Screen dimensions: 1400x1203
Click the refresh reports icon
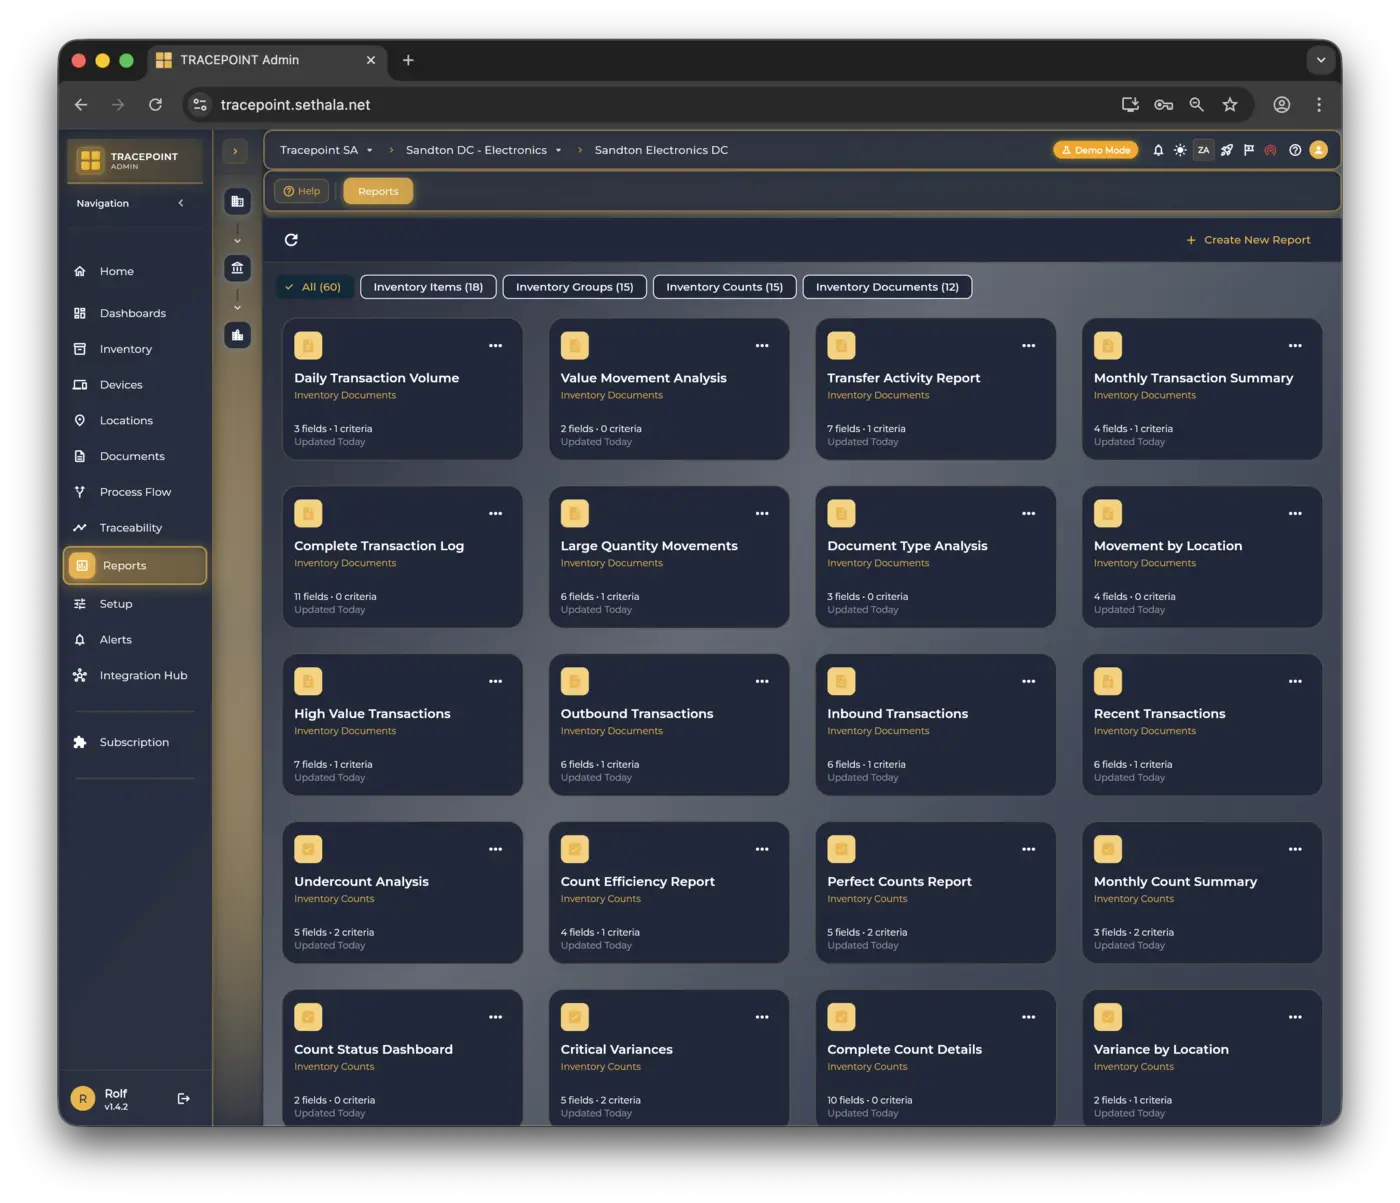click(x=291, y=240)
